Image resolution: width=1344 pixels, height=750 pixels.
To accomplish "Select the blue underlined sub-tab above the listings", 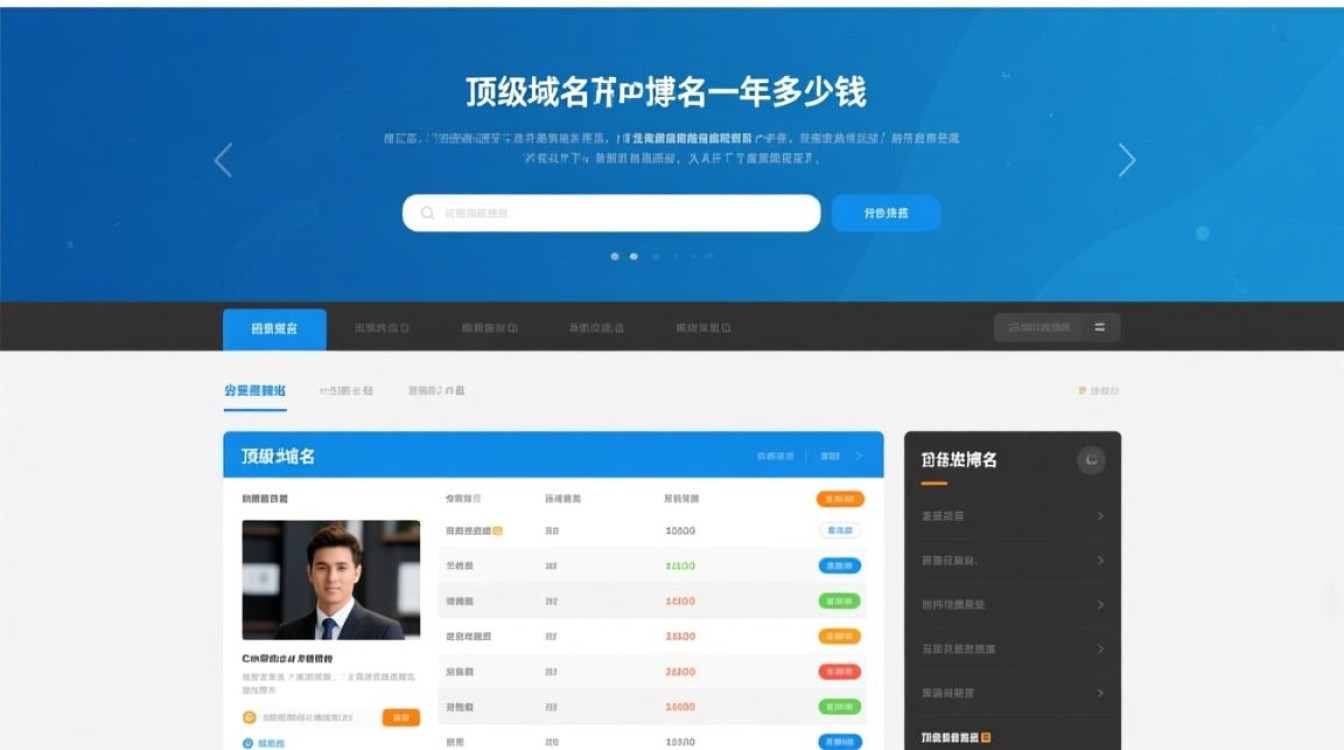I will 253,389.
